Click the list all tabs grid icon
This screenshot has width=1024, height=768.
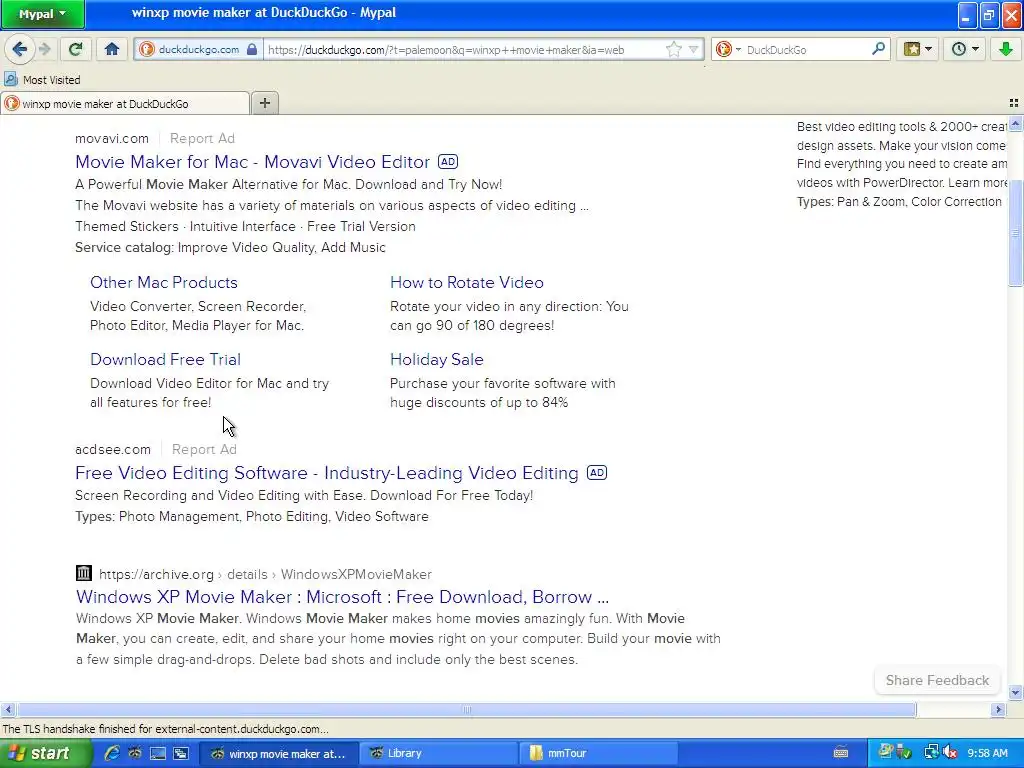click(x=1014, y=103)
